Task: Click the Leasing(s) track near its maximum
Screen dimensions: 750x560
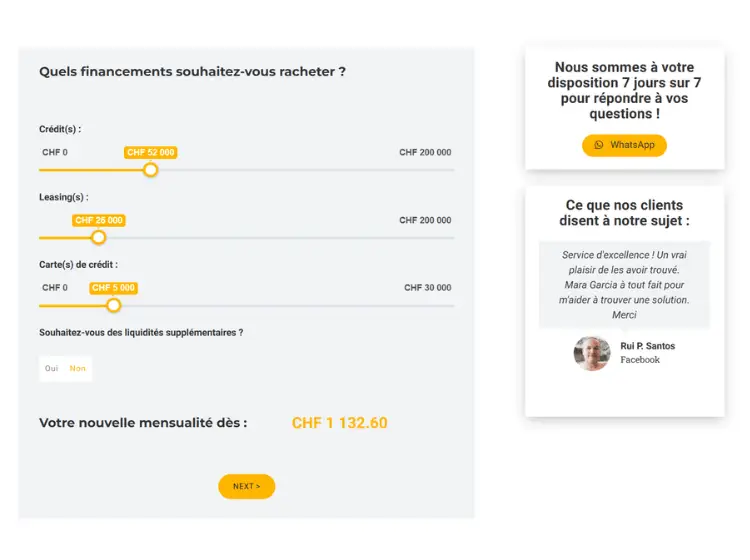Action: pyautogui.click(x=445, y=238)
